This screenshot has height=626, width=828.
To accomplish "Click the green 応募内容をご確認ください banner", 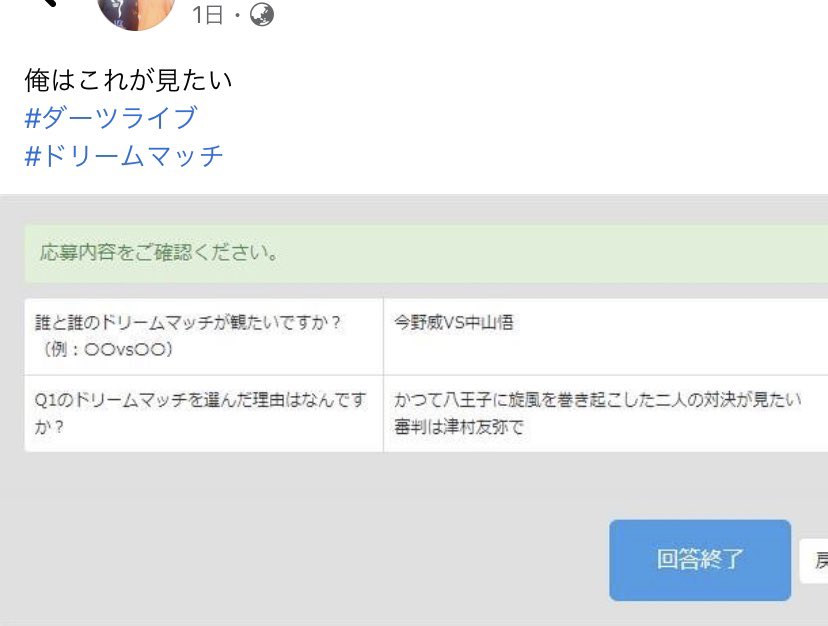I will coord(426,253).
